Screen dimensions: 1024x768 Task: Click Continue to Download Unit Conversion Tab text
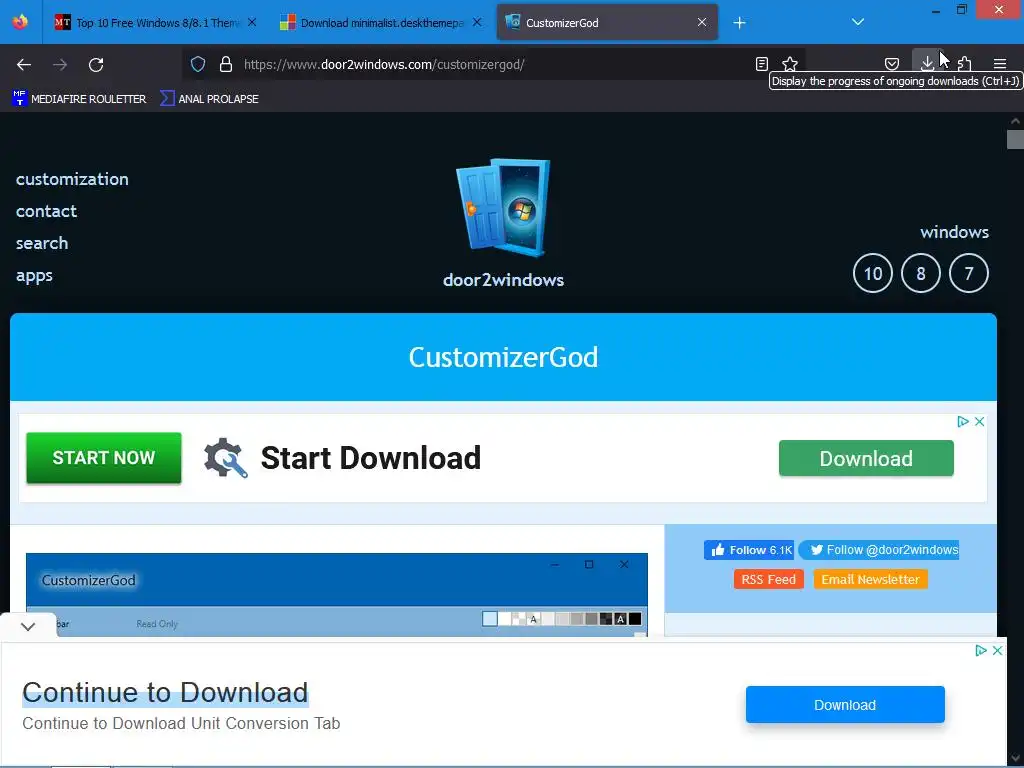click(181, 724)
